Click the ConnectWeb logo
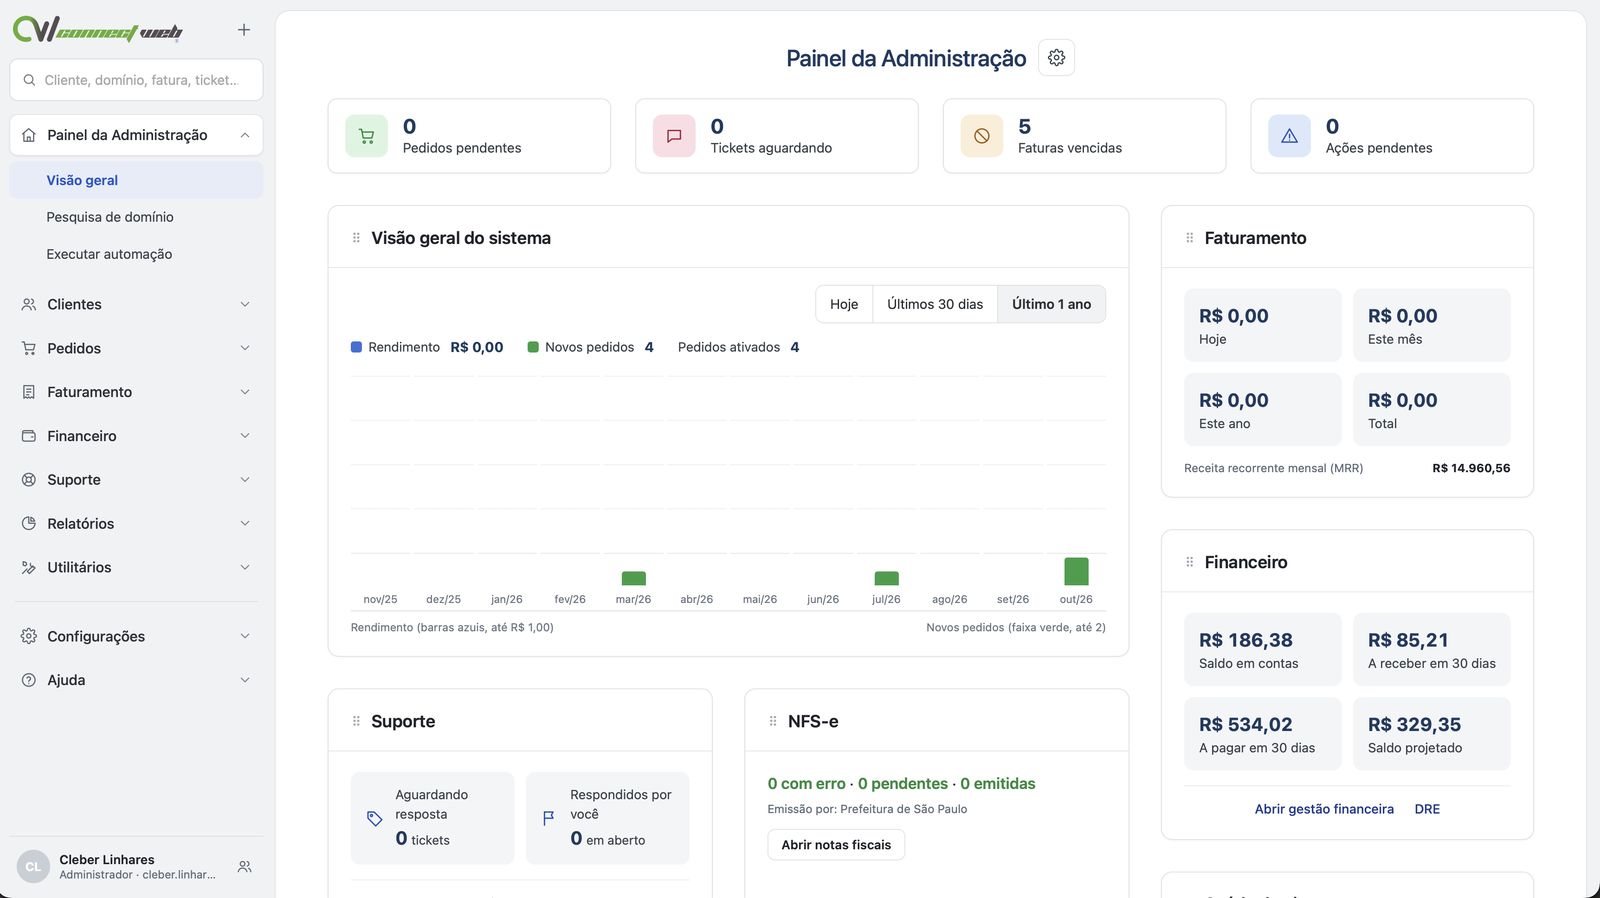The width and height of the screenshot is (1600, 898). [98, 30]
